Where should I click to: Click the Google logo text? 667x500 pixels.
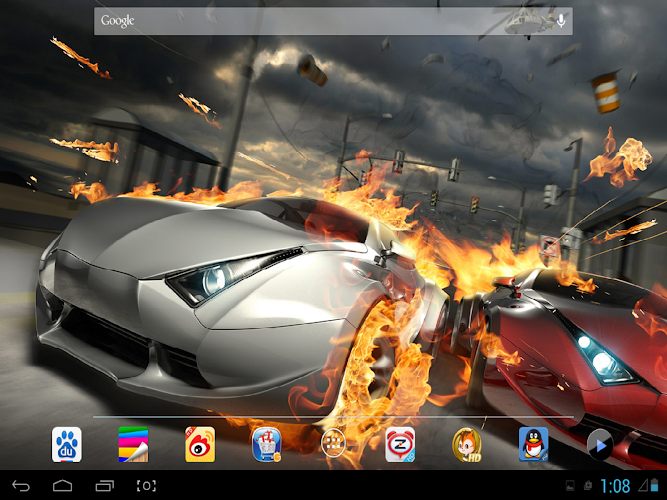(x=117, y=21)
